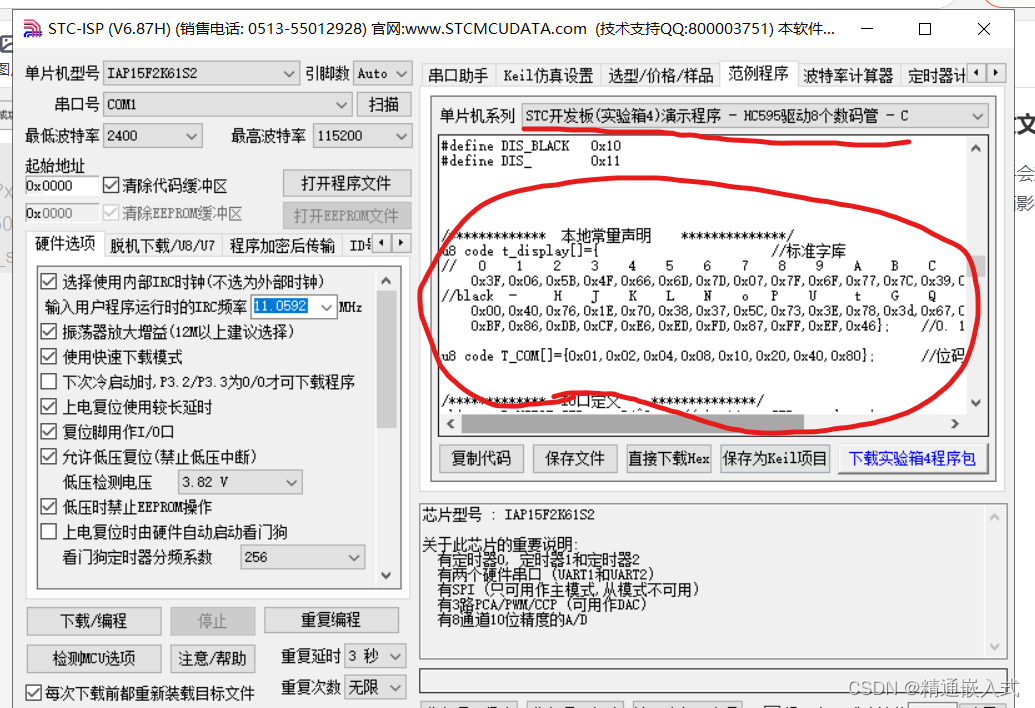The image size is (1035, 708).
Task: Open 最低波特率 2400 dropdown
Action: click(152, 136)
